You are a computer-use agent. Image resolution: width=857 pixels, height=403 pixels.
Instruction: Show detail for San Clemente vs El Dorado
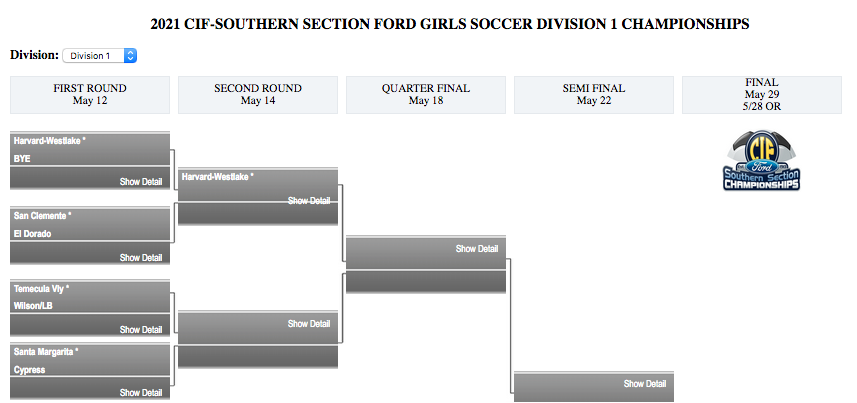coord(141,258)
